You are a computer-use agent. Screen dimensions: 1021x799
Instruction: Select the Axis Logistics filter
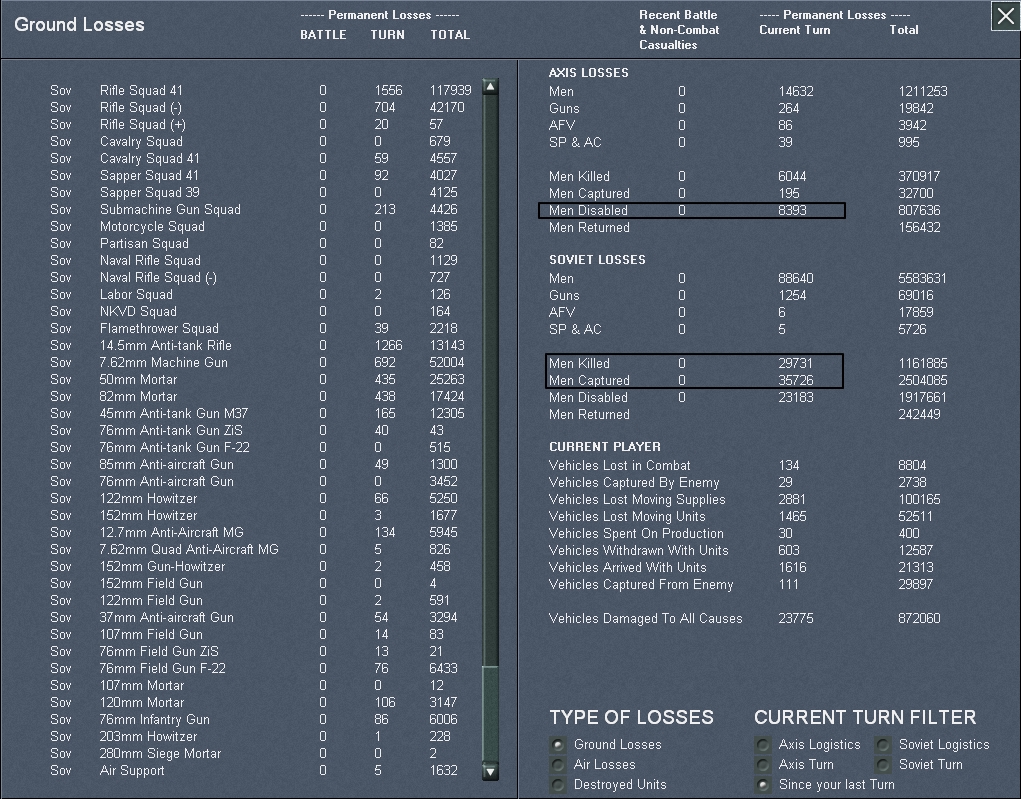pos(762,744)
